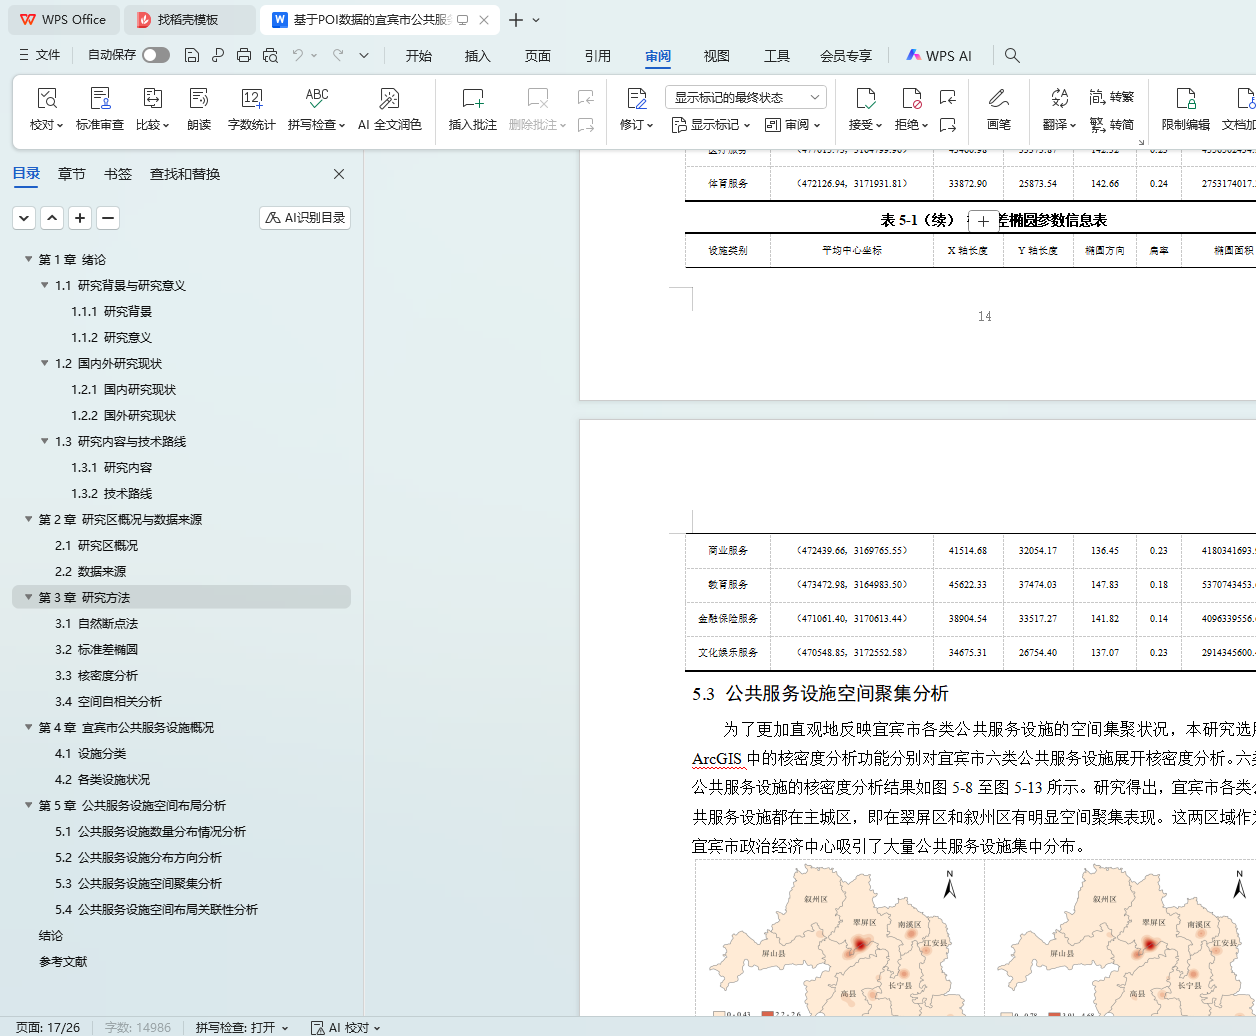Click the AI 全文润色 polish icon
This screenshot has height=1036, width=1256.
[389, 99]
